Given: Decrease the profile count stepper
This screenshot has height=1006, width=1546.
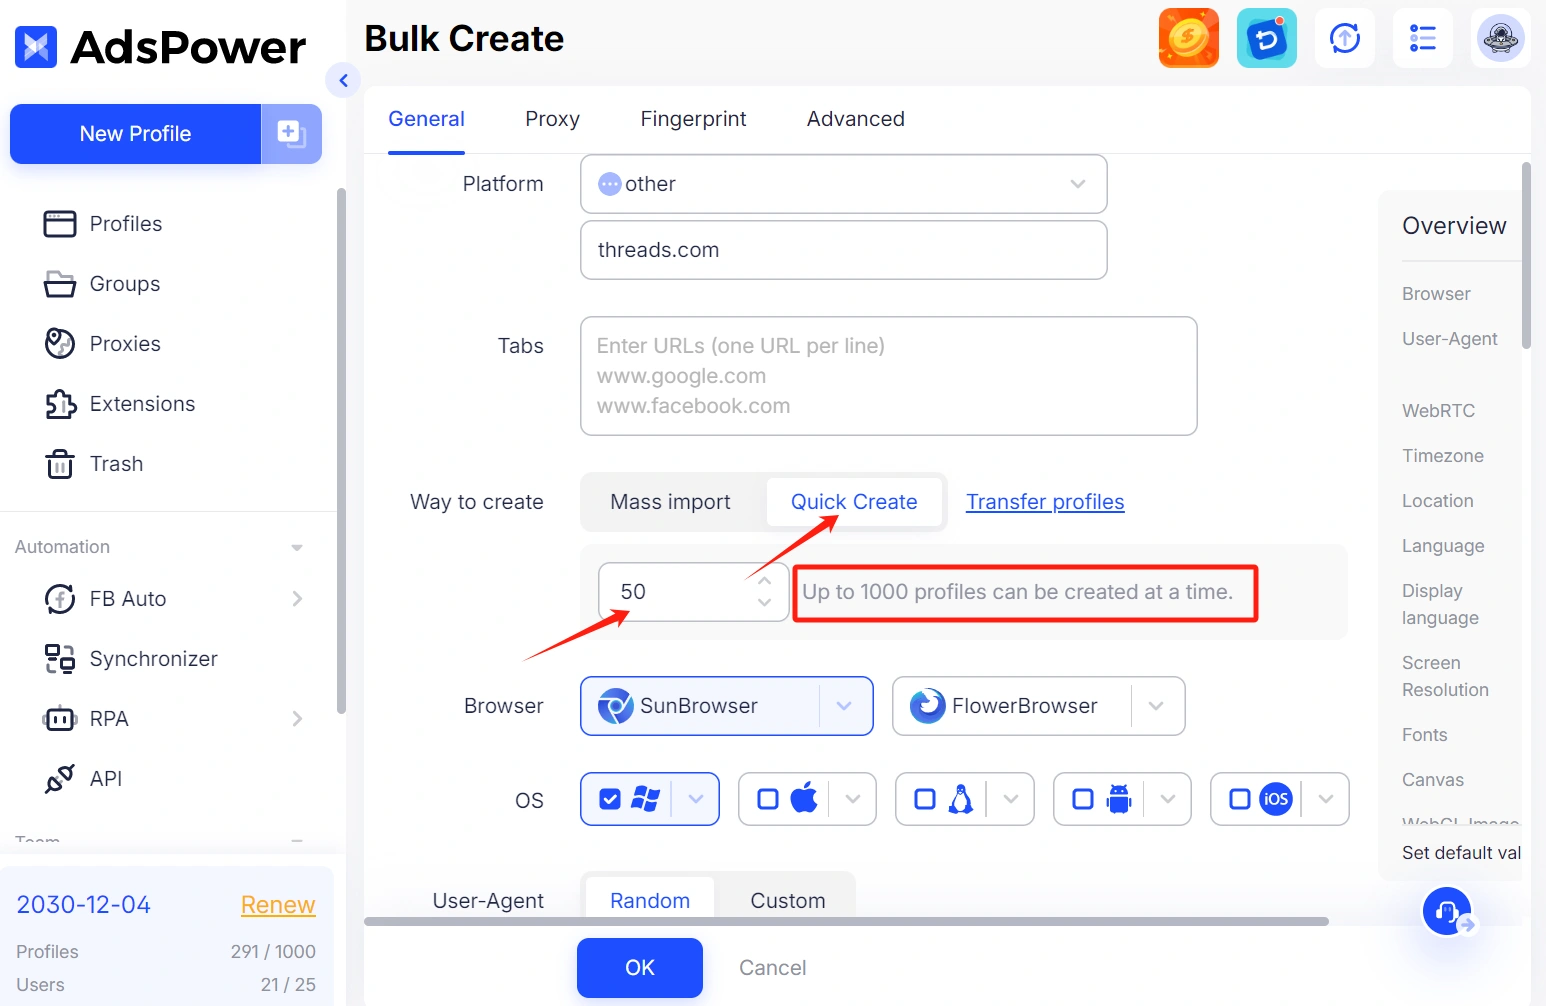Looking at the screenshot, I should 765,603.
